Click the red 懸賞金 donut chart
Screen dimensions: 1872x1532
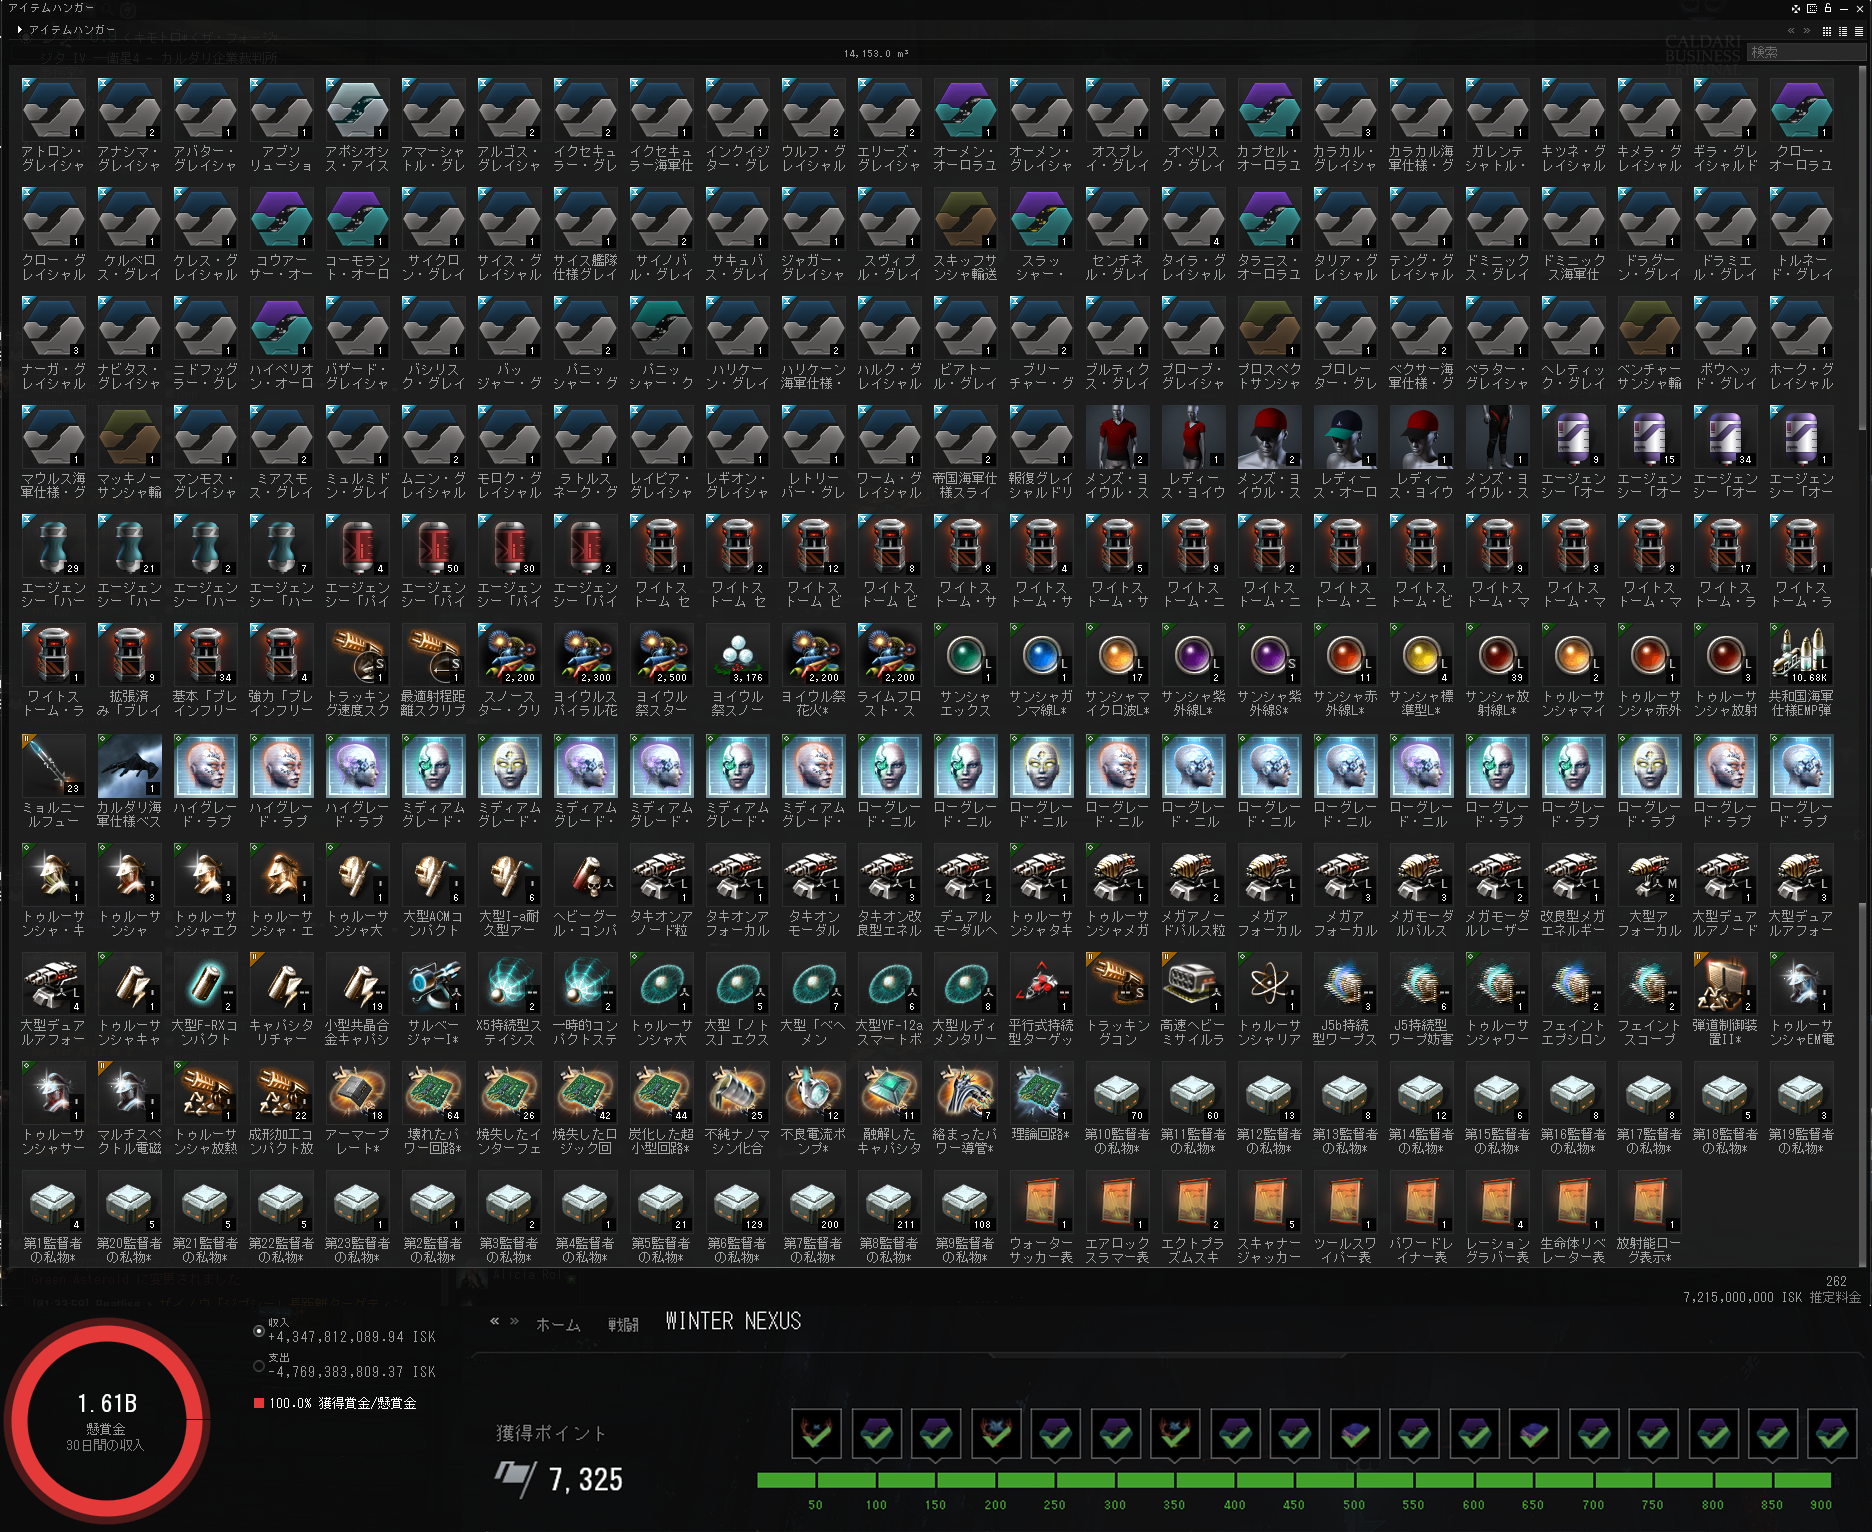pyautogui.click(x=106, y=1420)
